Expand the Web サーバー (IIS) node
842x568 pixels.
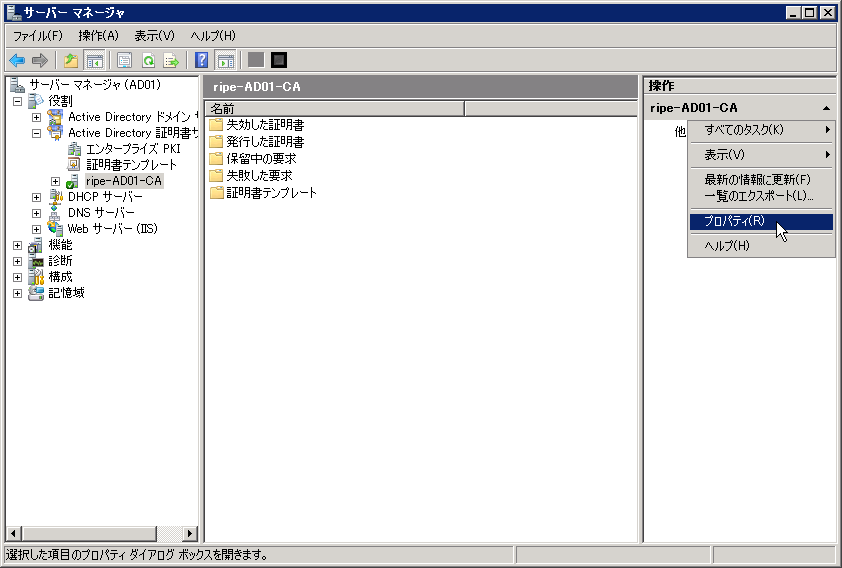pos(36,229)
